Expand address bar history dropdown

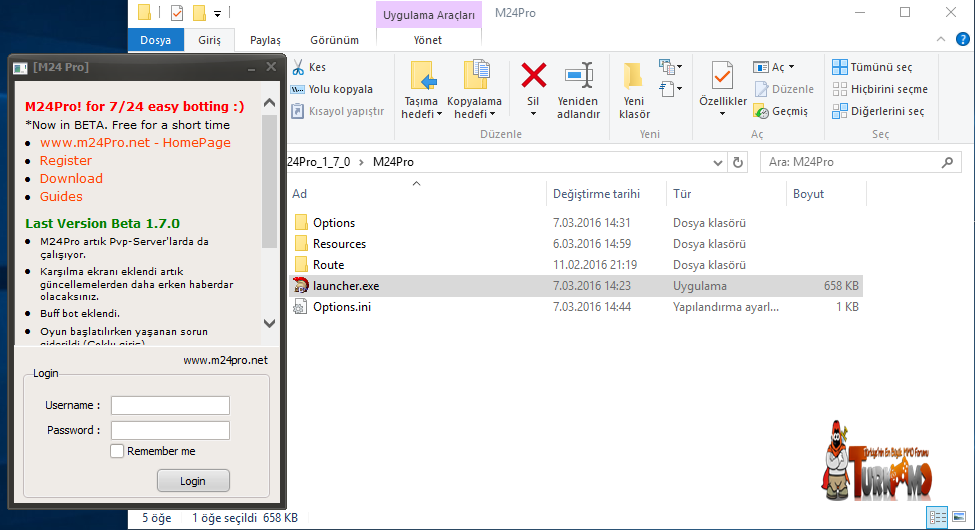(718, 162)
